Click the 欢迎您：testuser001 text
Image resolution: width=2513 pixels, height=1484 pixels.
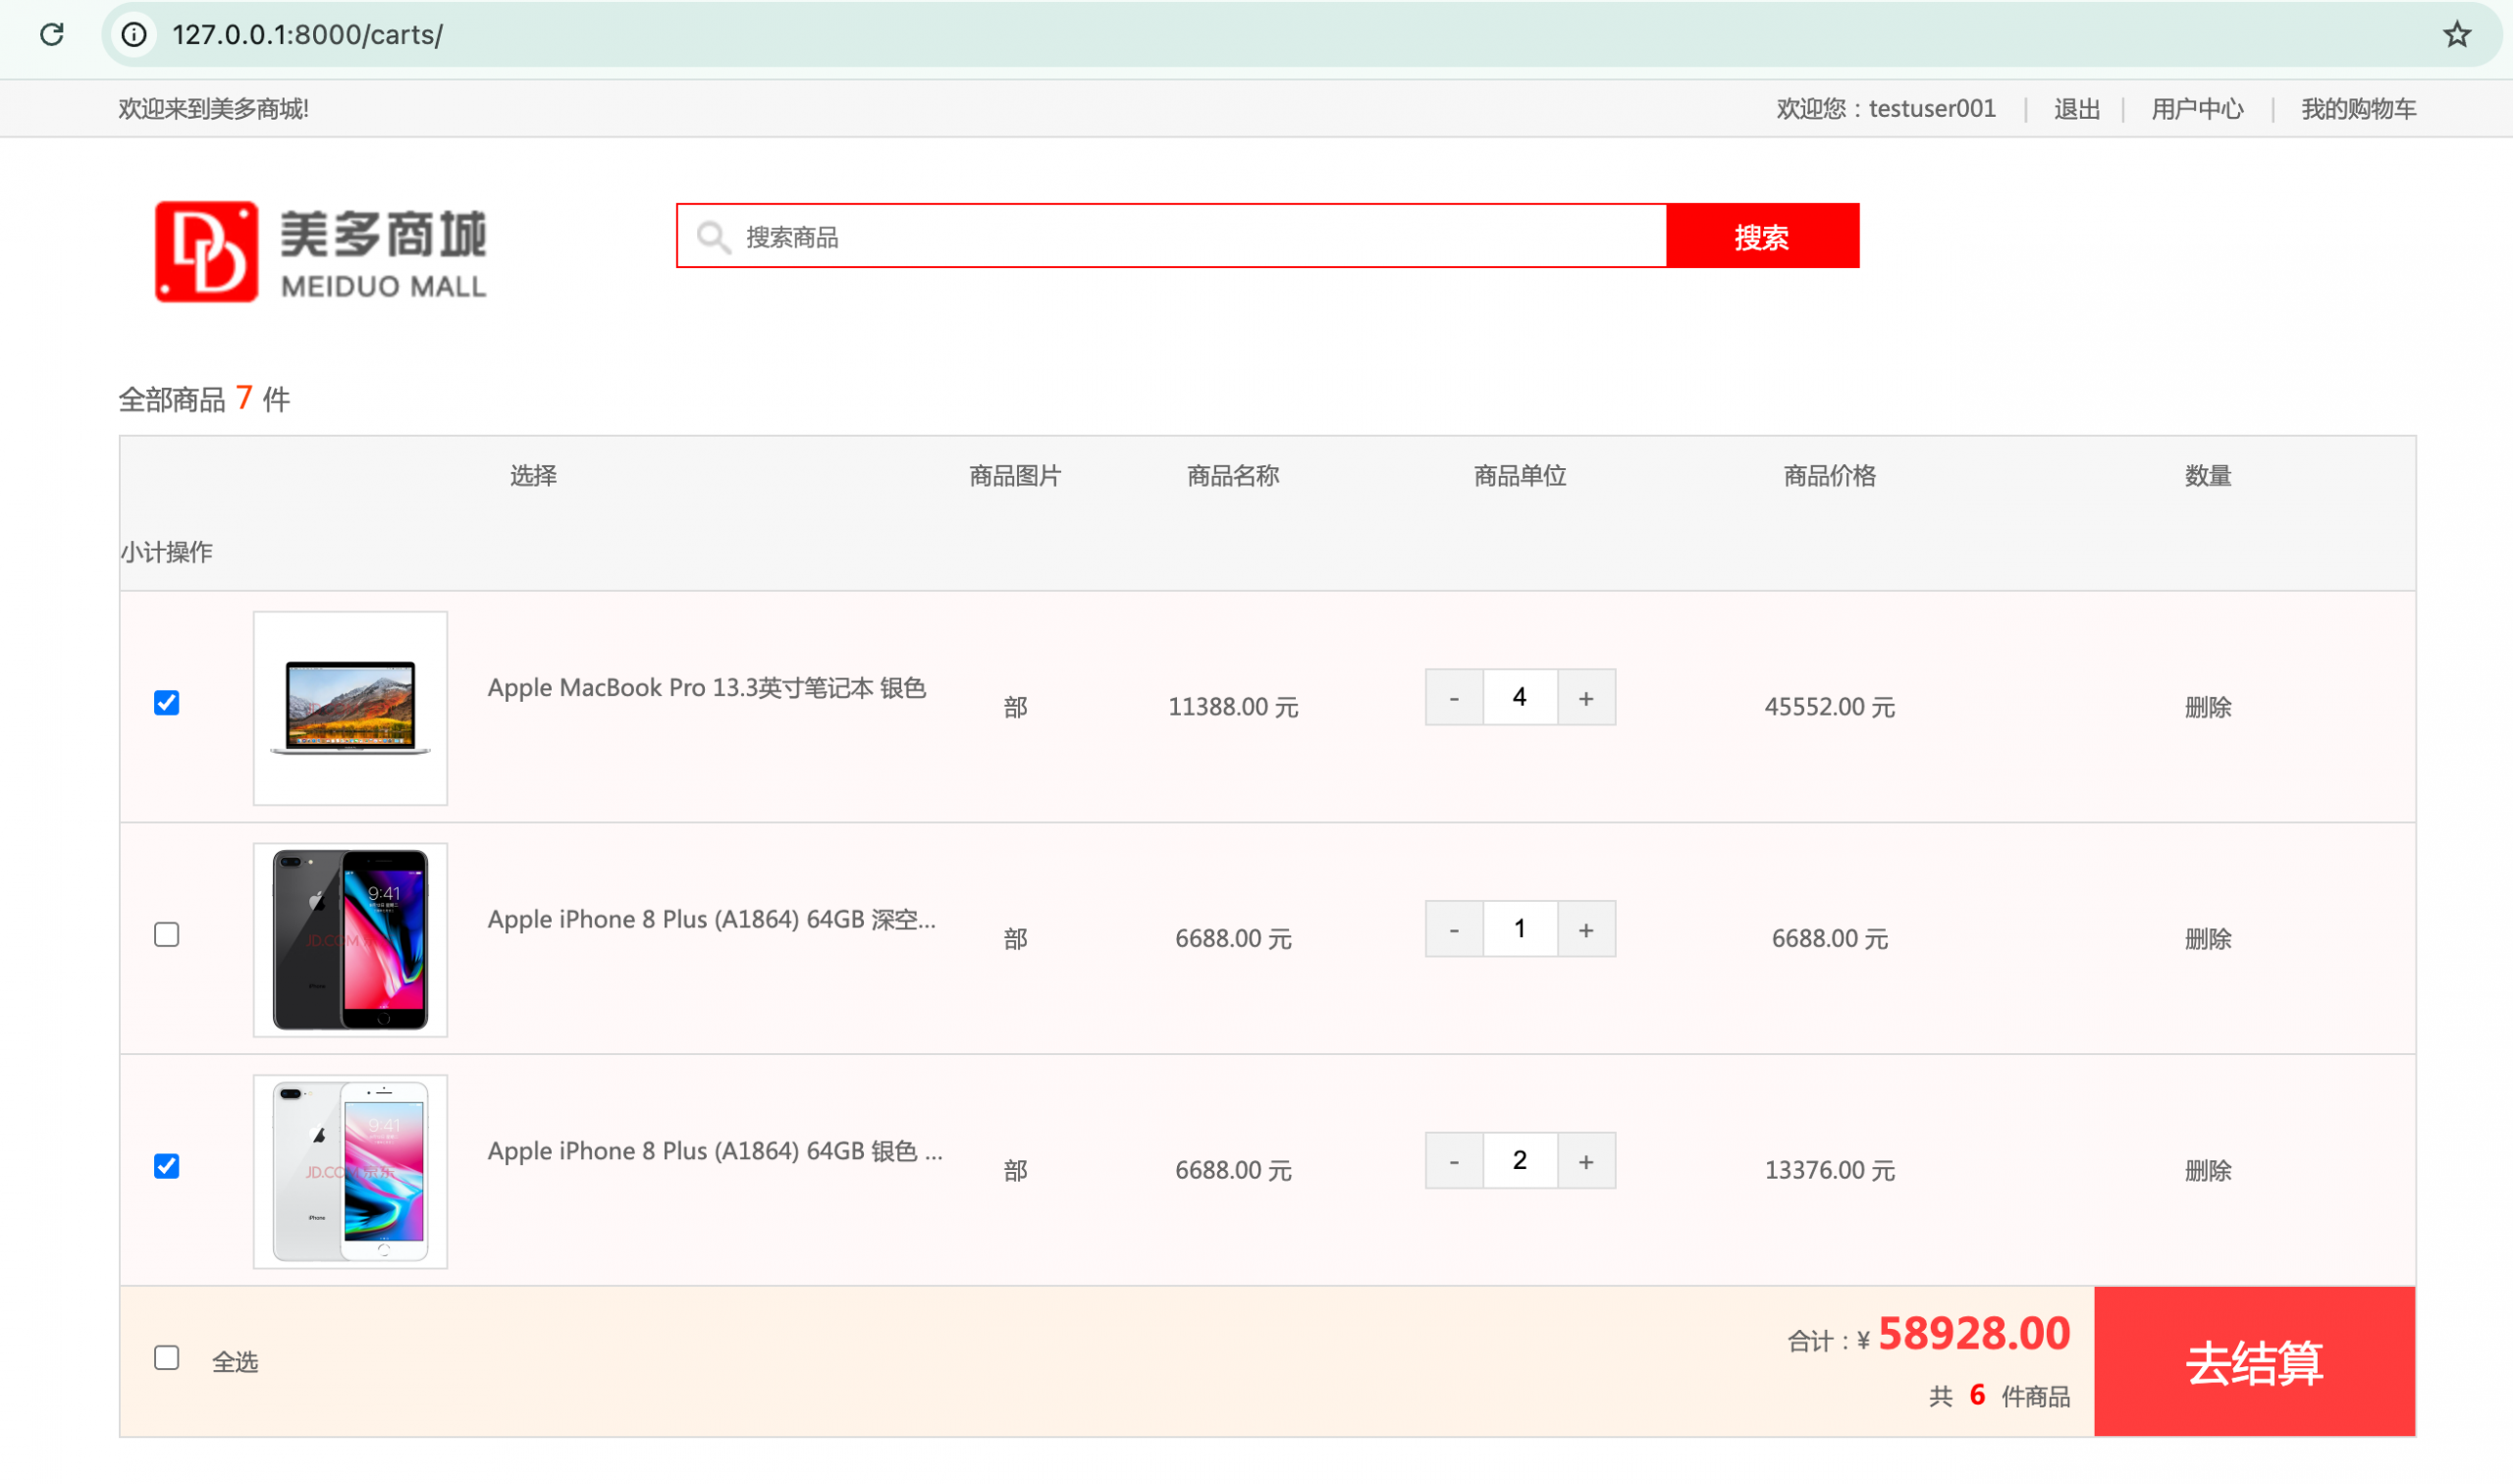pyautogui.click(x=1885, y=108)
